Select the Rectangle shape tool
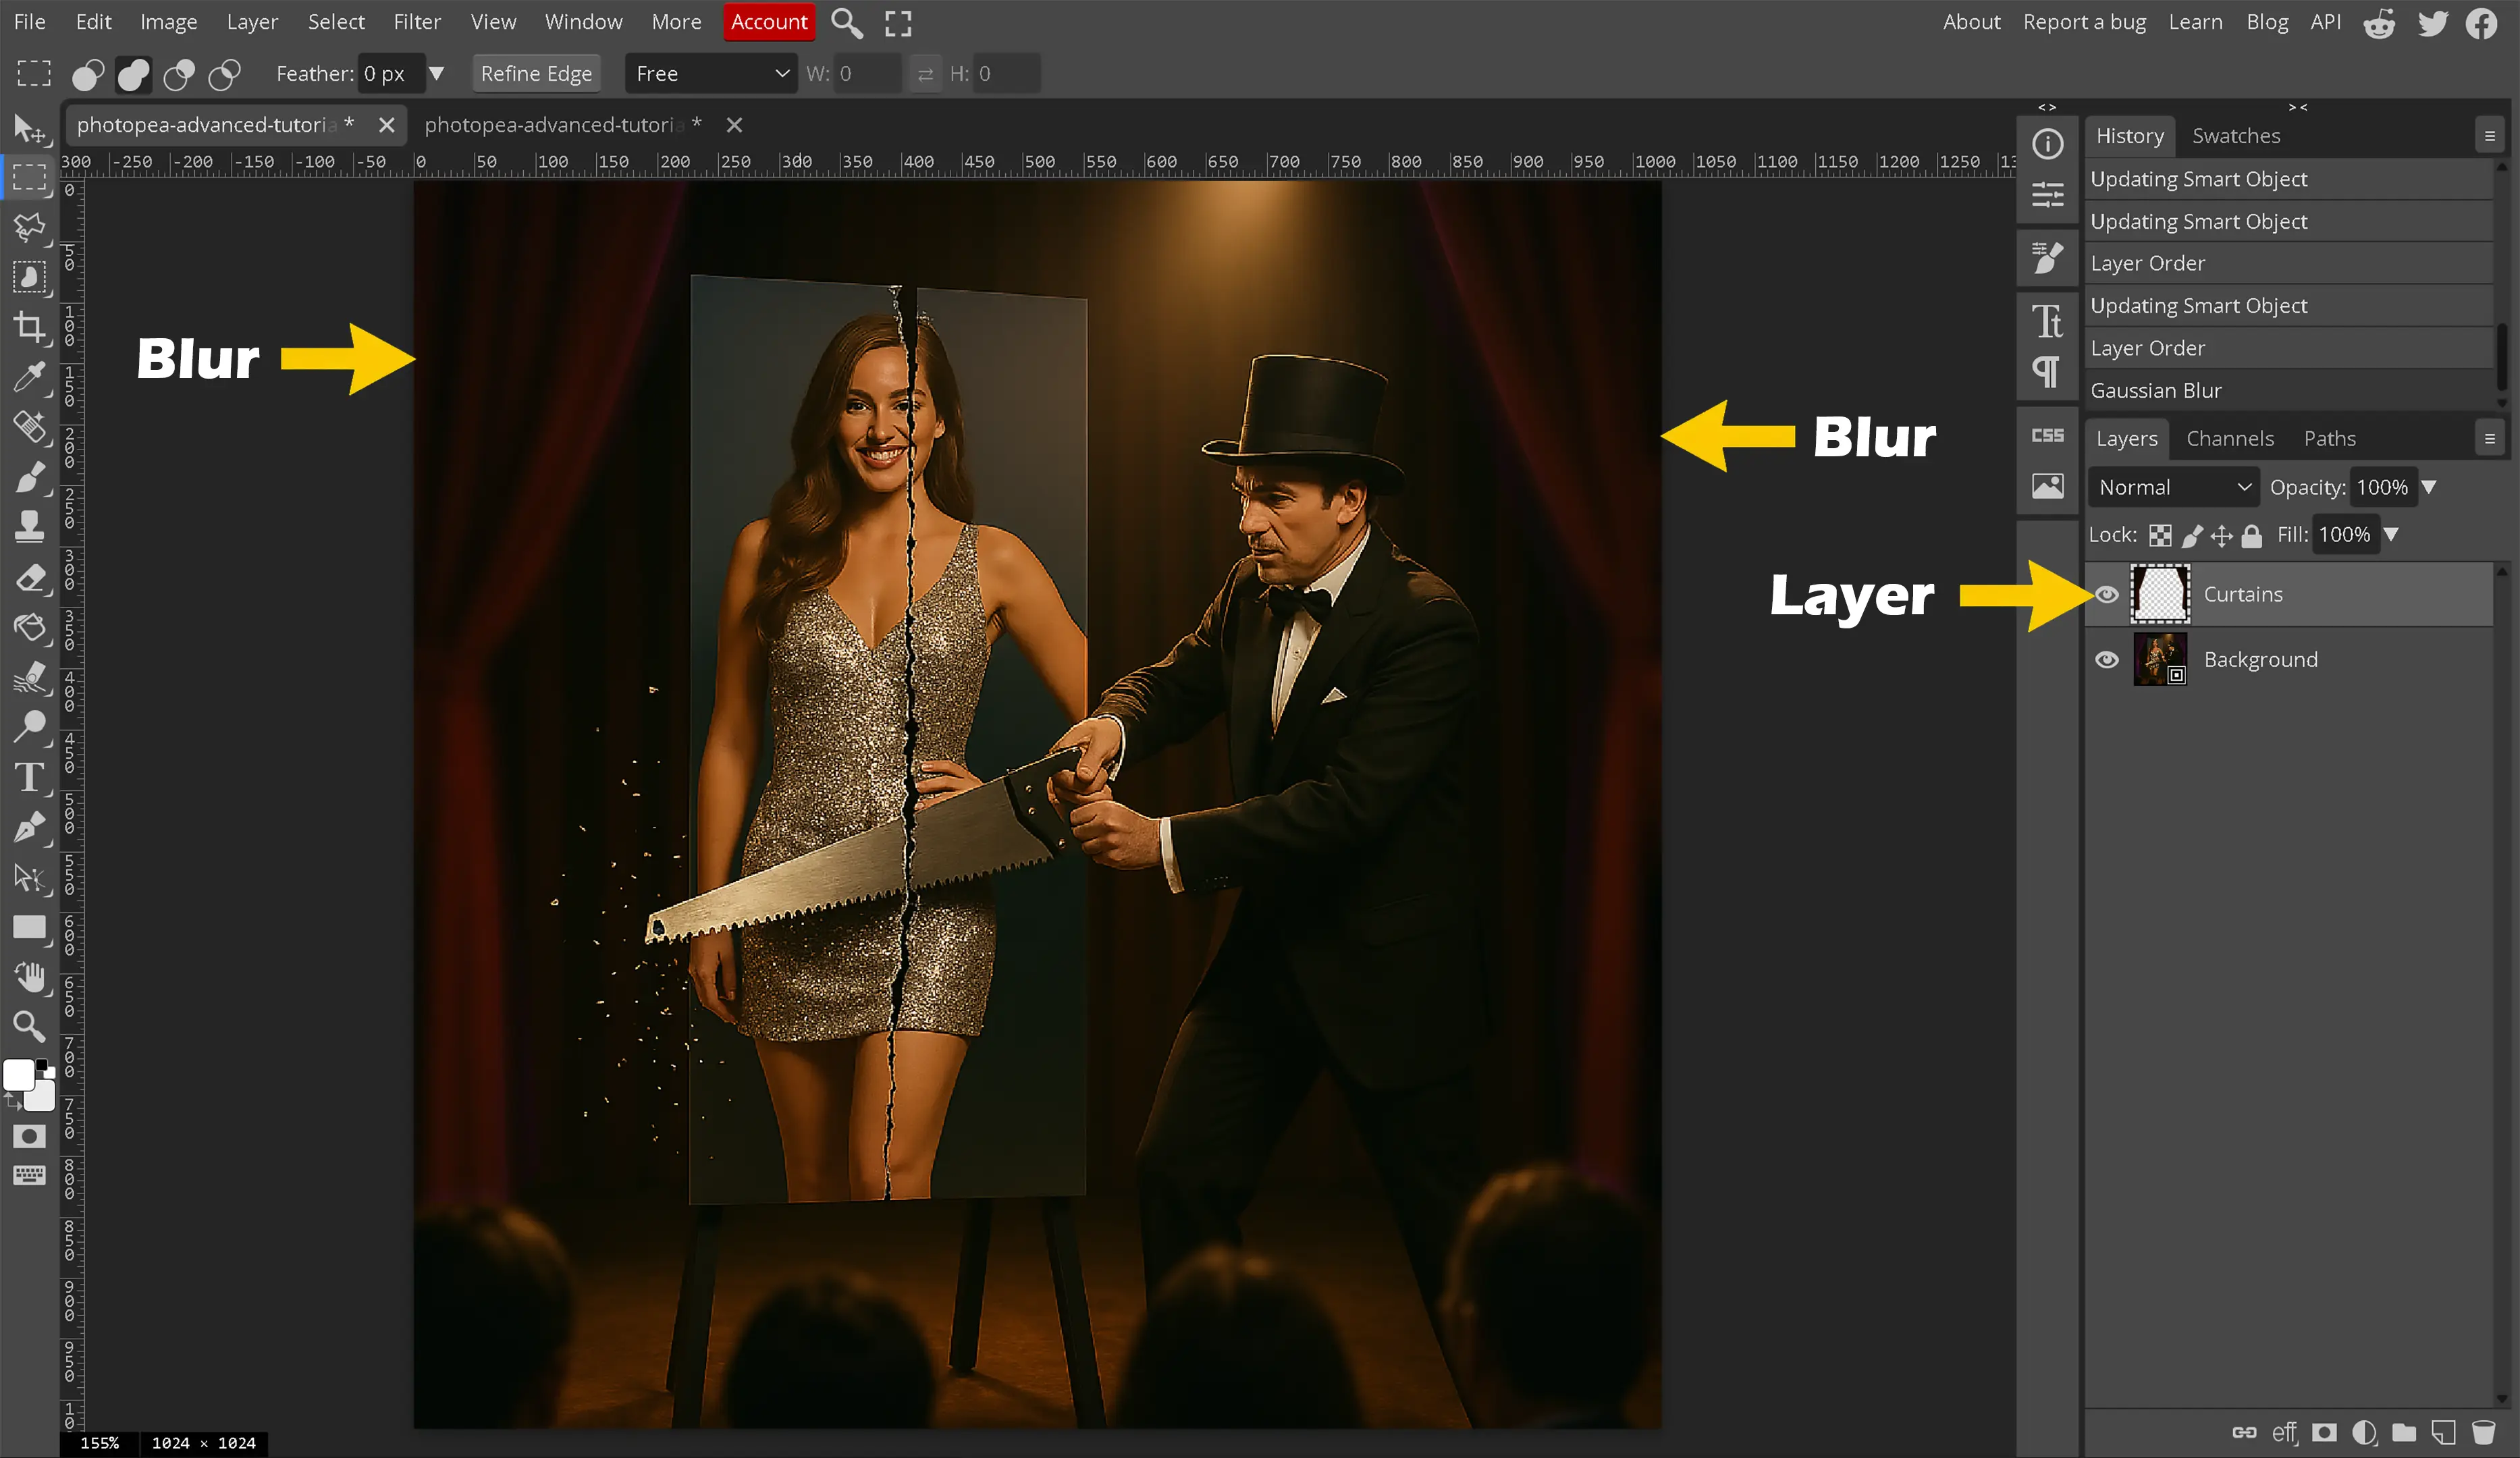 click(x=29, y=927)
